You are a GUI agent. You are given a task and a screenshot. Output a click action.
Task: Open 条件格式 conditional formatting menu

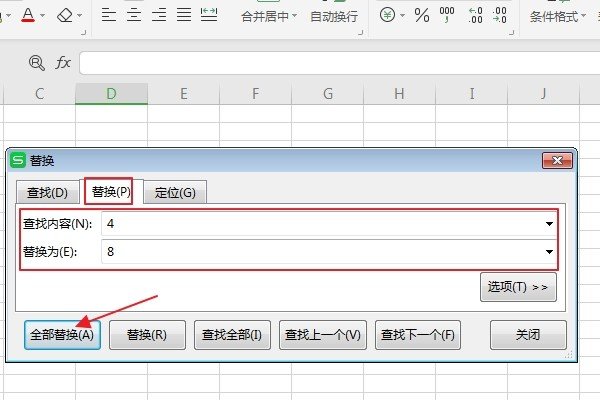pos(558,16)
